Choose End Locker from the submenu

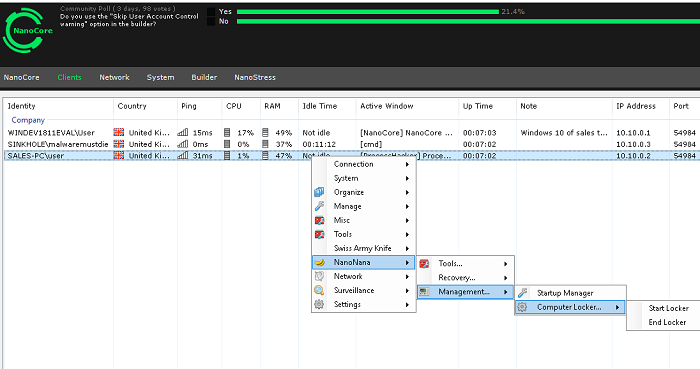tap(667, 322)
